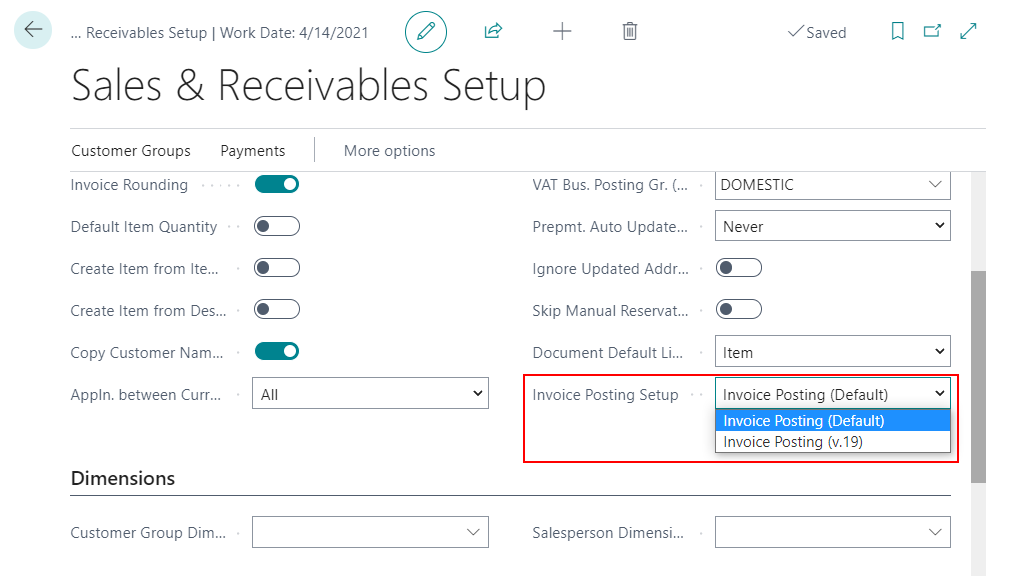Image resolution: width=1027 pixels, height=576 pixels.
Task: Bookmark this page with the bookmark icon
Action: 897,31
